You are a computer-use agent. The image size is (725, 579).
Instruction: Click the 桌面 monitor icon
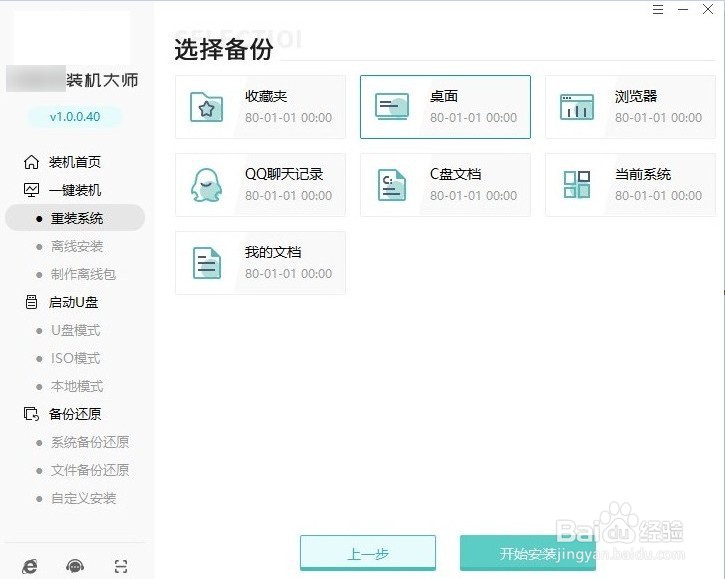392,107
